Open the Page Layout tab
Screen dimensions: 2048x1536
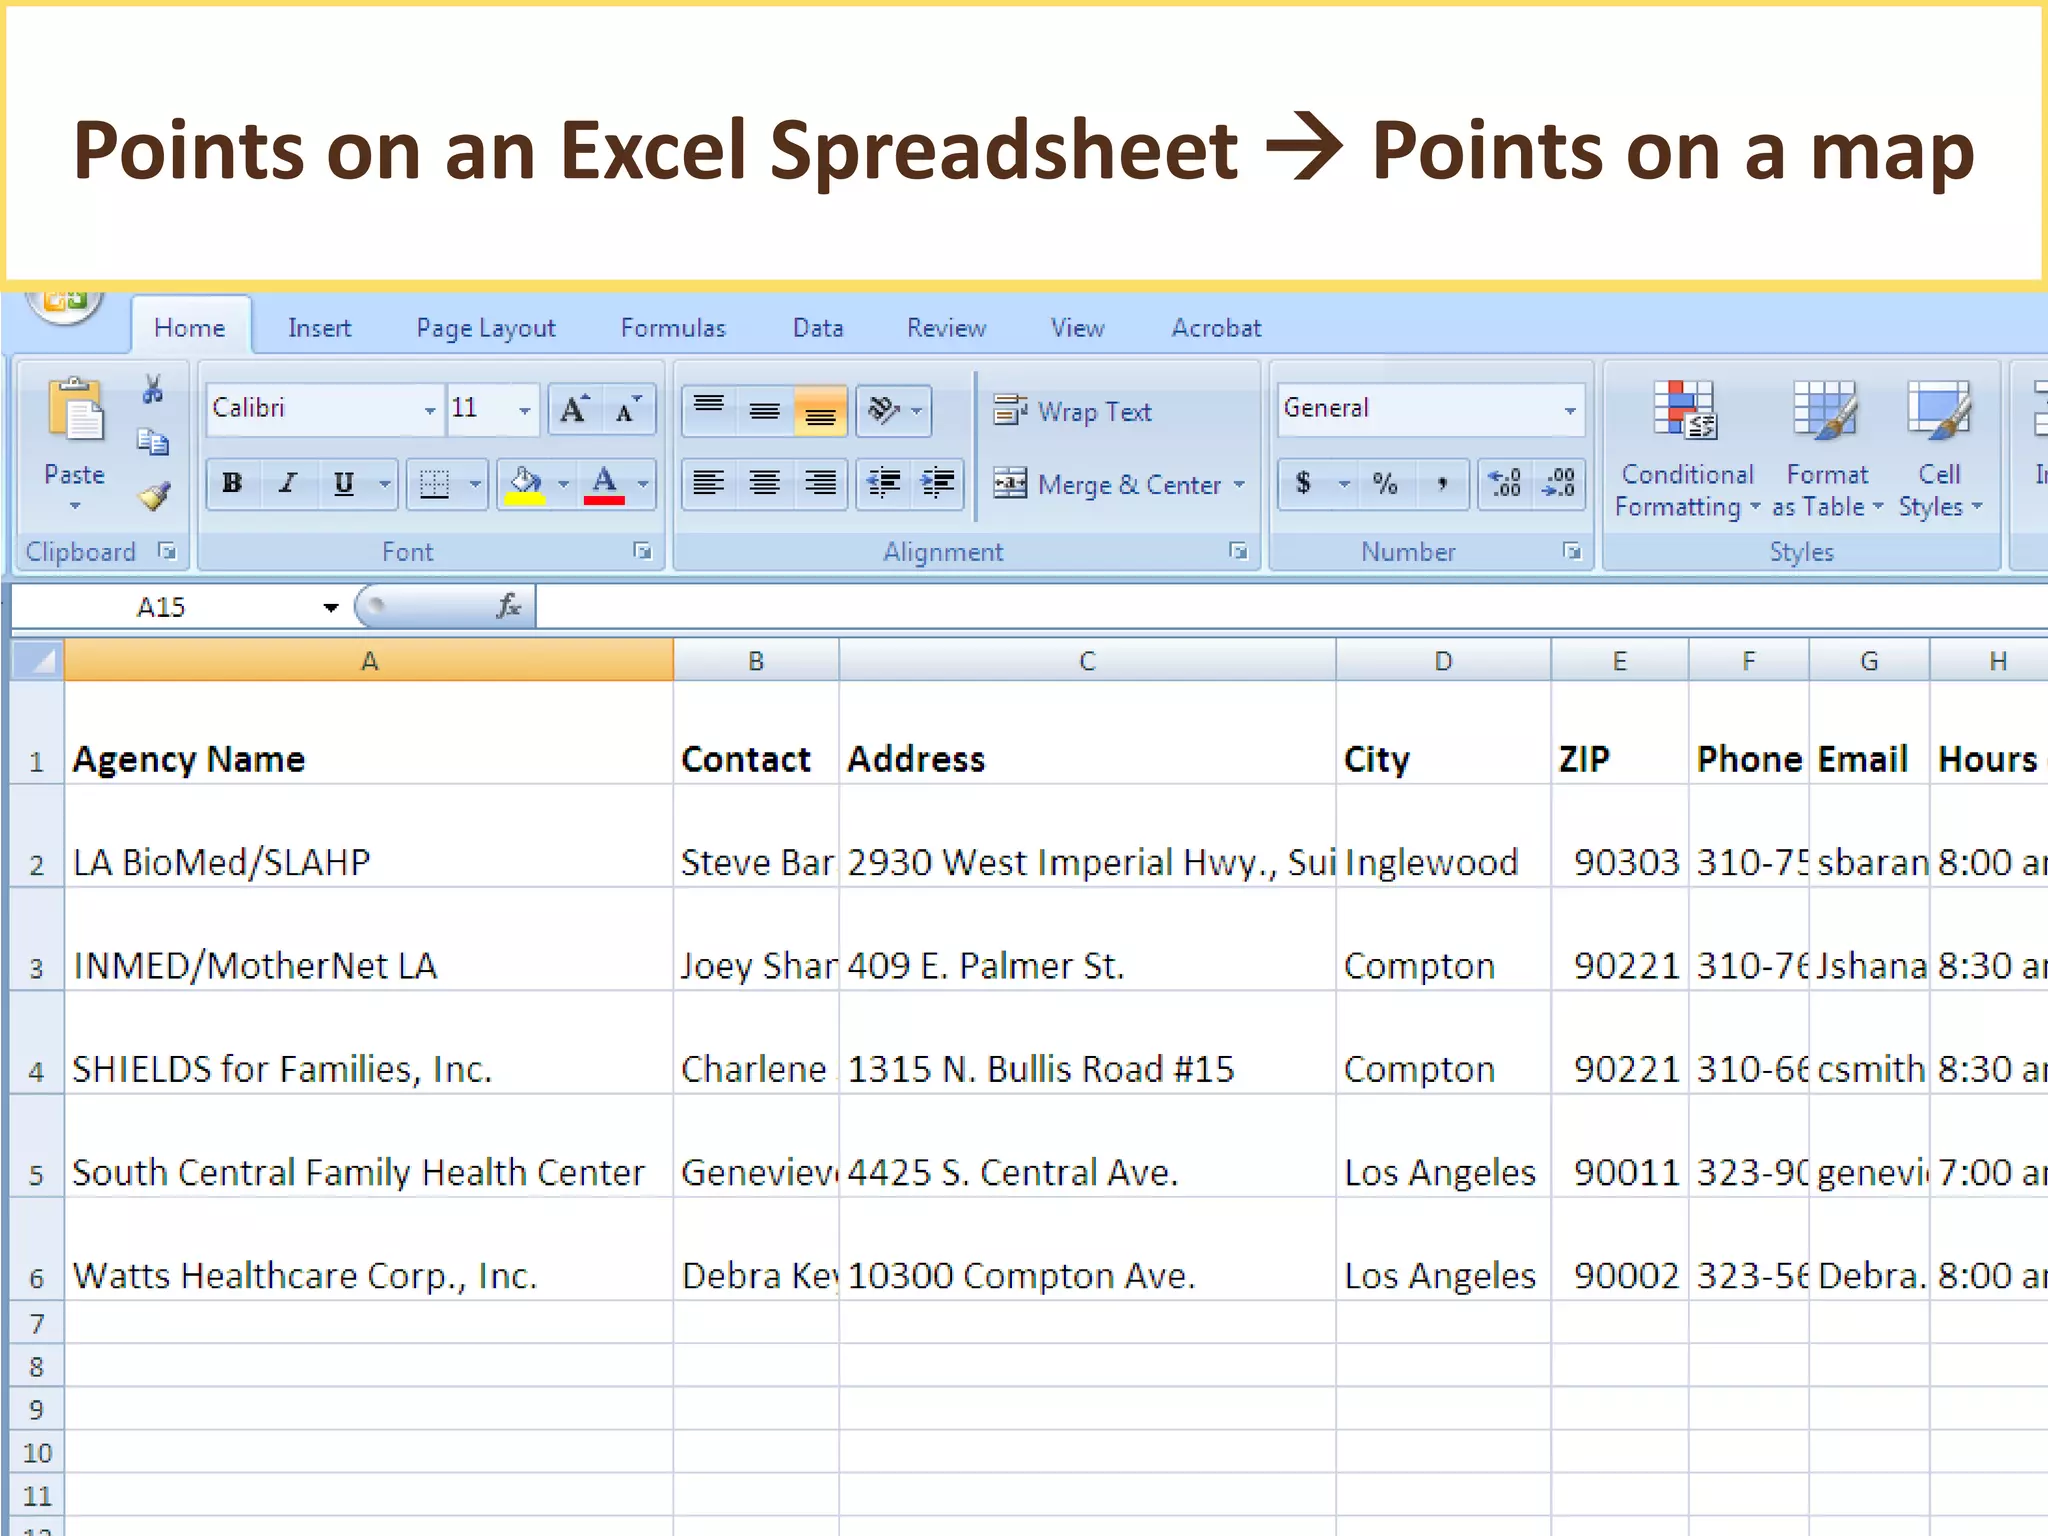coord(486,327)
